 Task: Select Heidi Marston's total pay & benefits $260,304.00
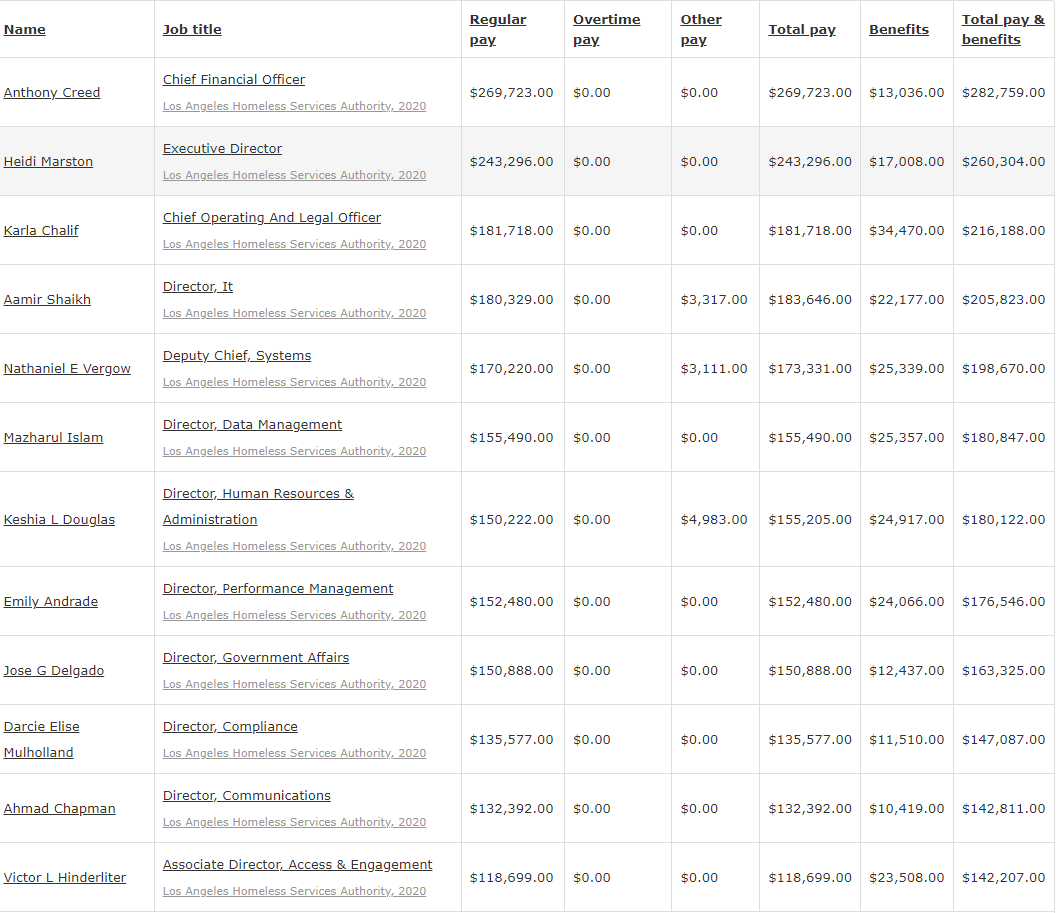coord(1003,162)
